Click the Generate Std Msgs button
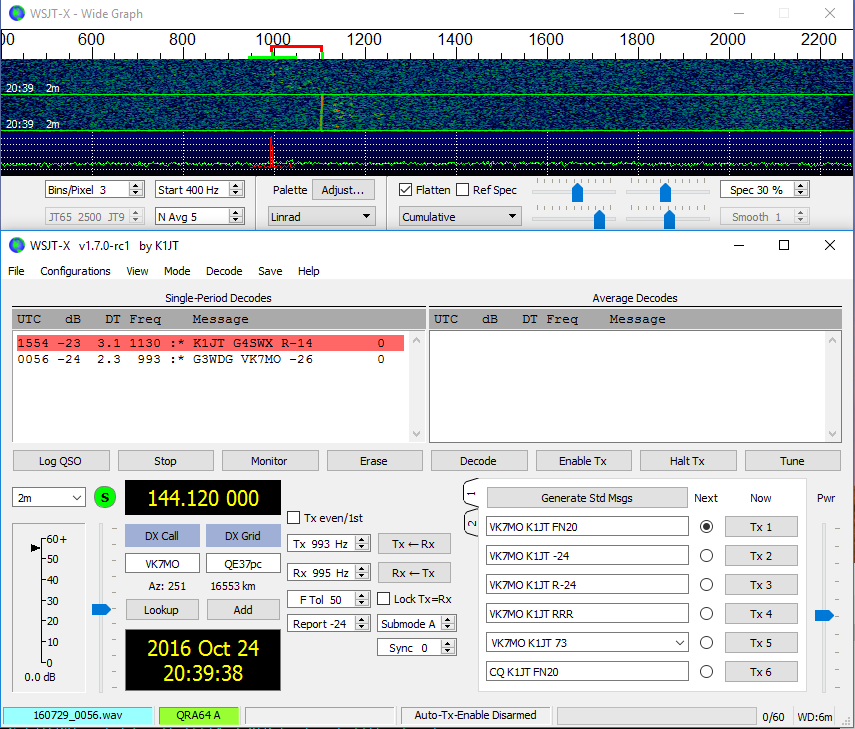This screenshot has width=855, height=729. click(587, 498)
